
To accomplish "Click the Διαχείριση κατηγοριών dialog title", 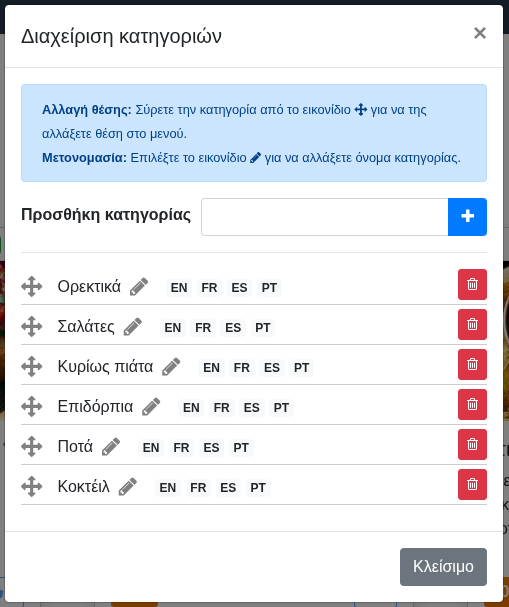I will point(121,36).
